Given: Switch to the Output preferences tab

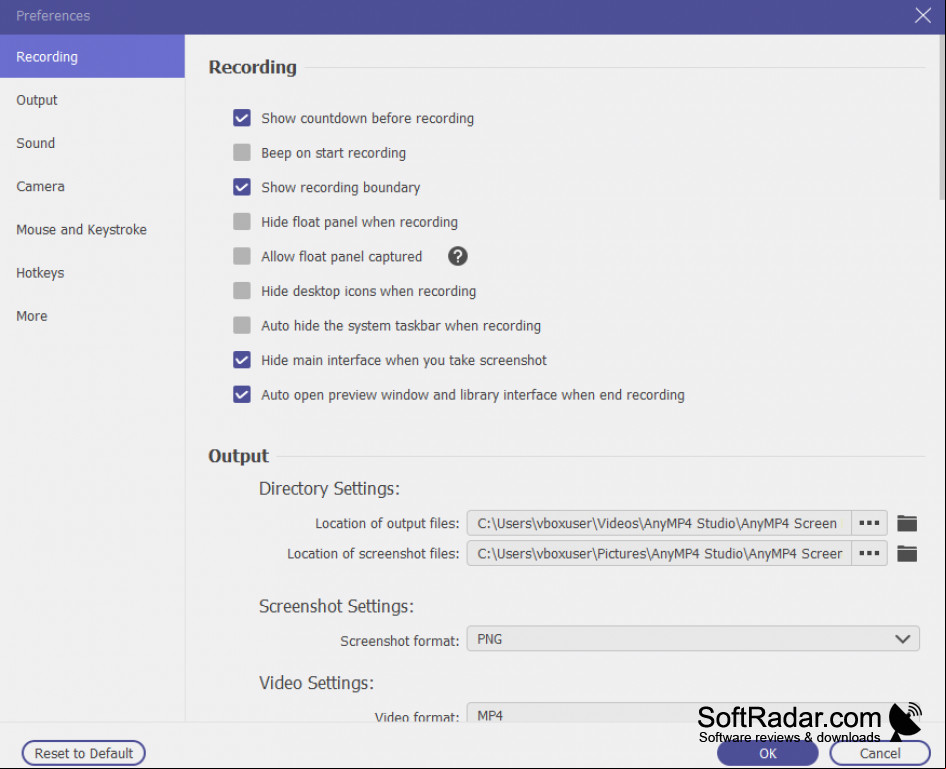Looking at the screenshot, I should coord(92,100).
